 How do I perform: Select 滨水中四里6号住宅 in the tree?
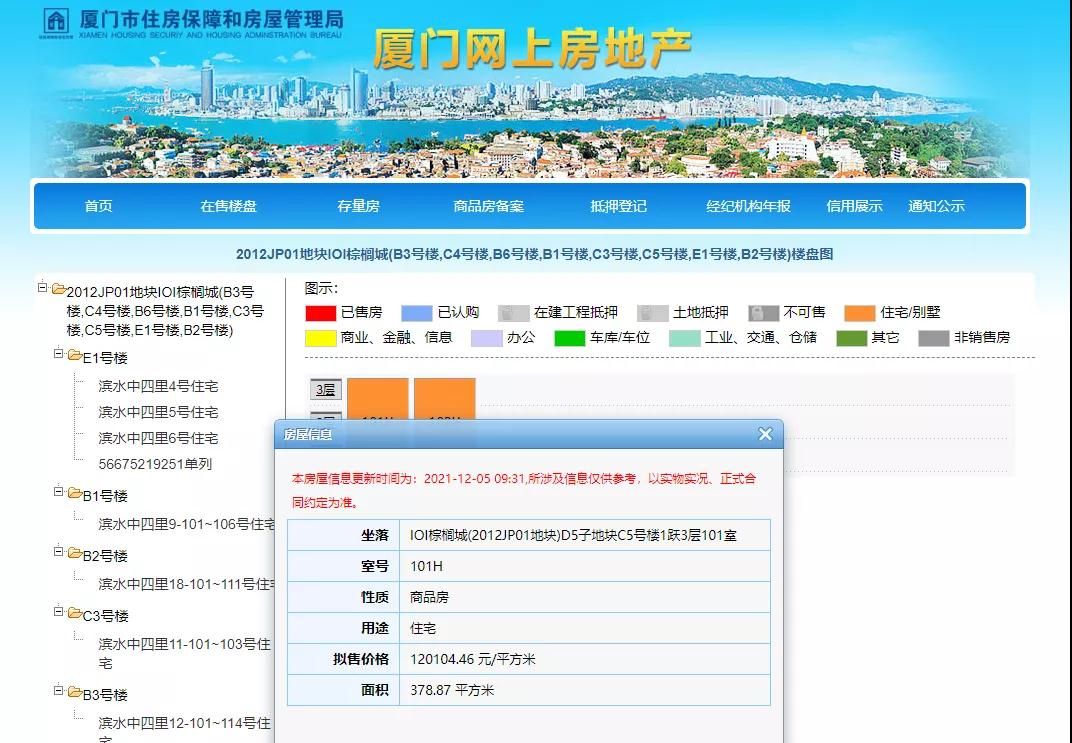coord(158,438)
